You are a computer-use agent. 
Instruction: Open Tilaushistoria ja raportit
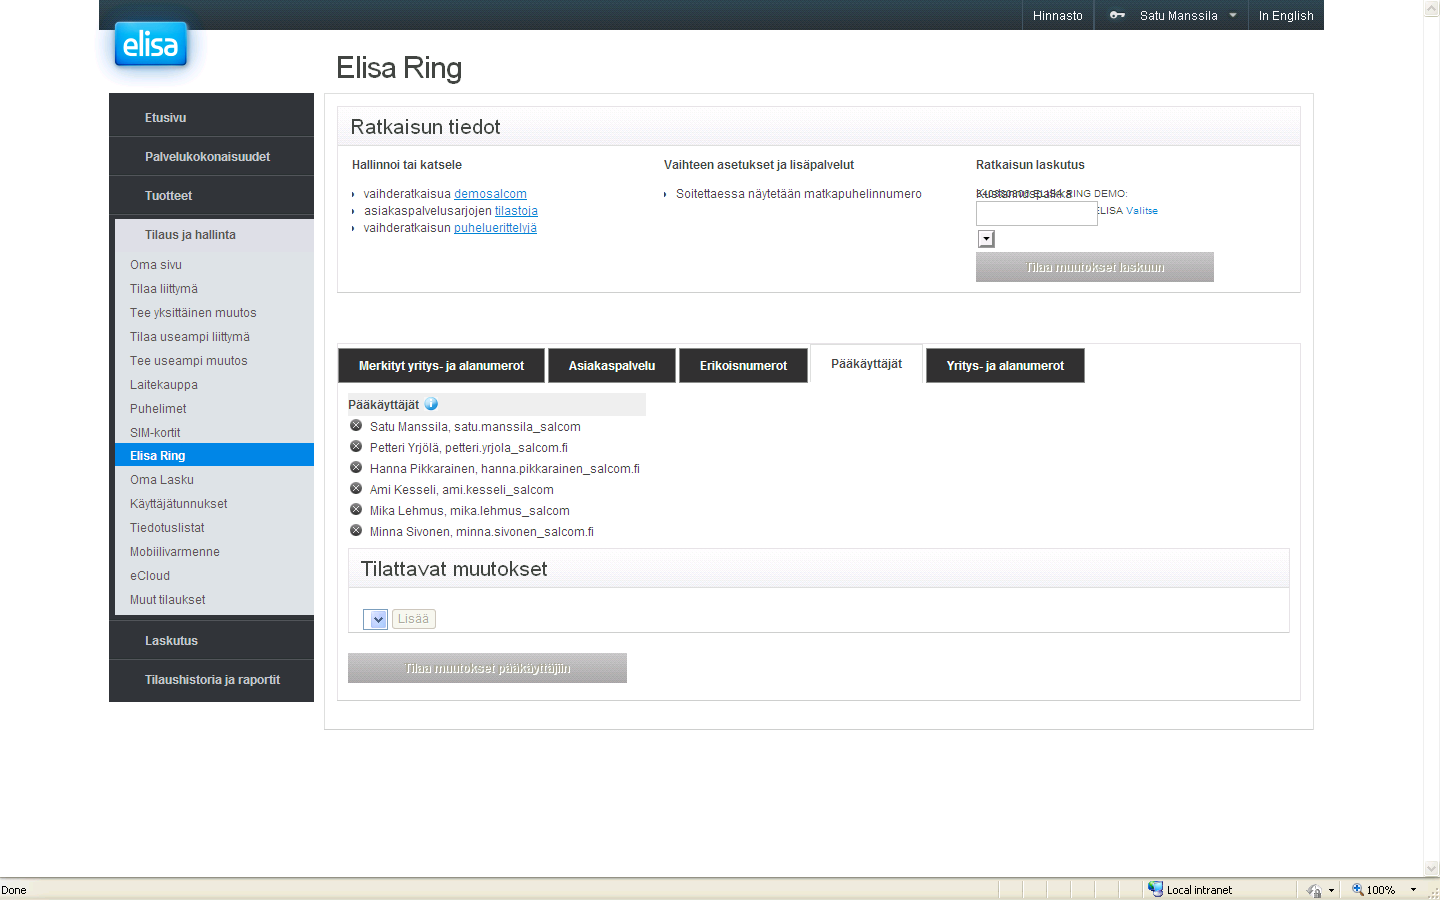[x=211, y=679]
